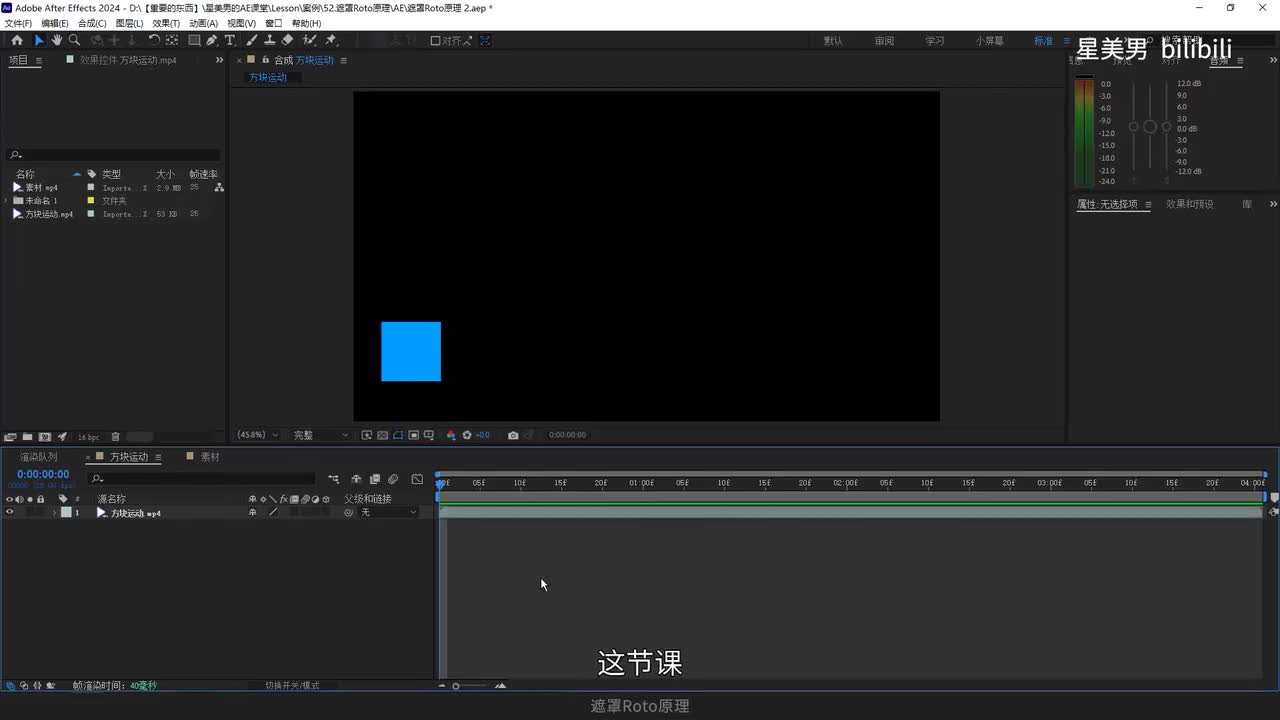
Task: Click the label color swatch of 方块运动.mp4 layer
Action: pos(66,513)
